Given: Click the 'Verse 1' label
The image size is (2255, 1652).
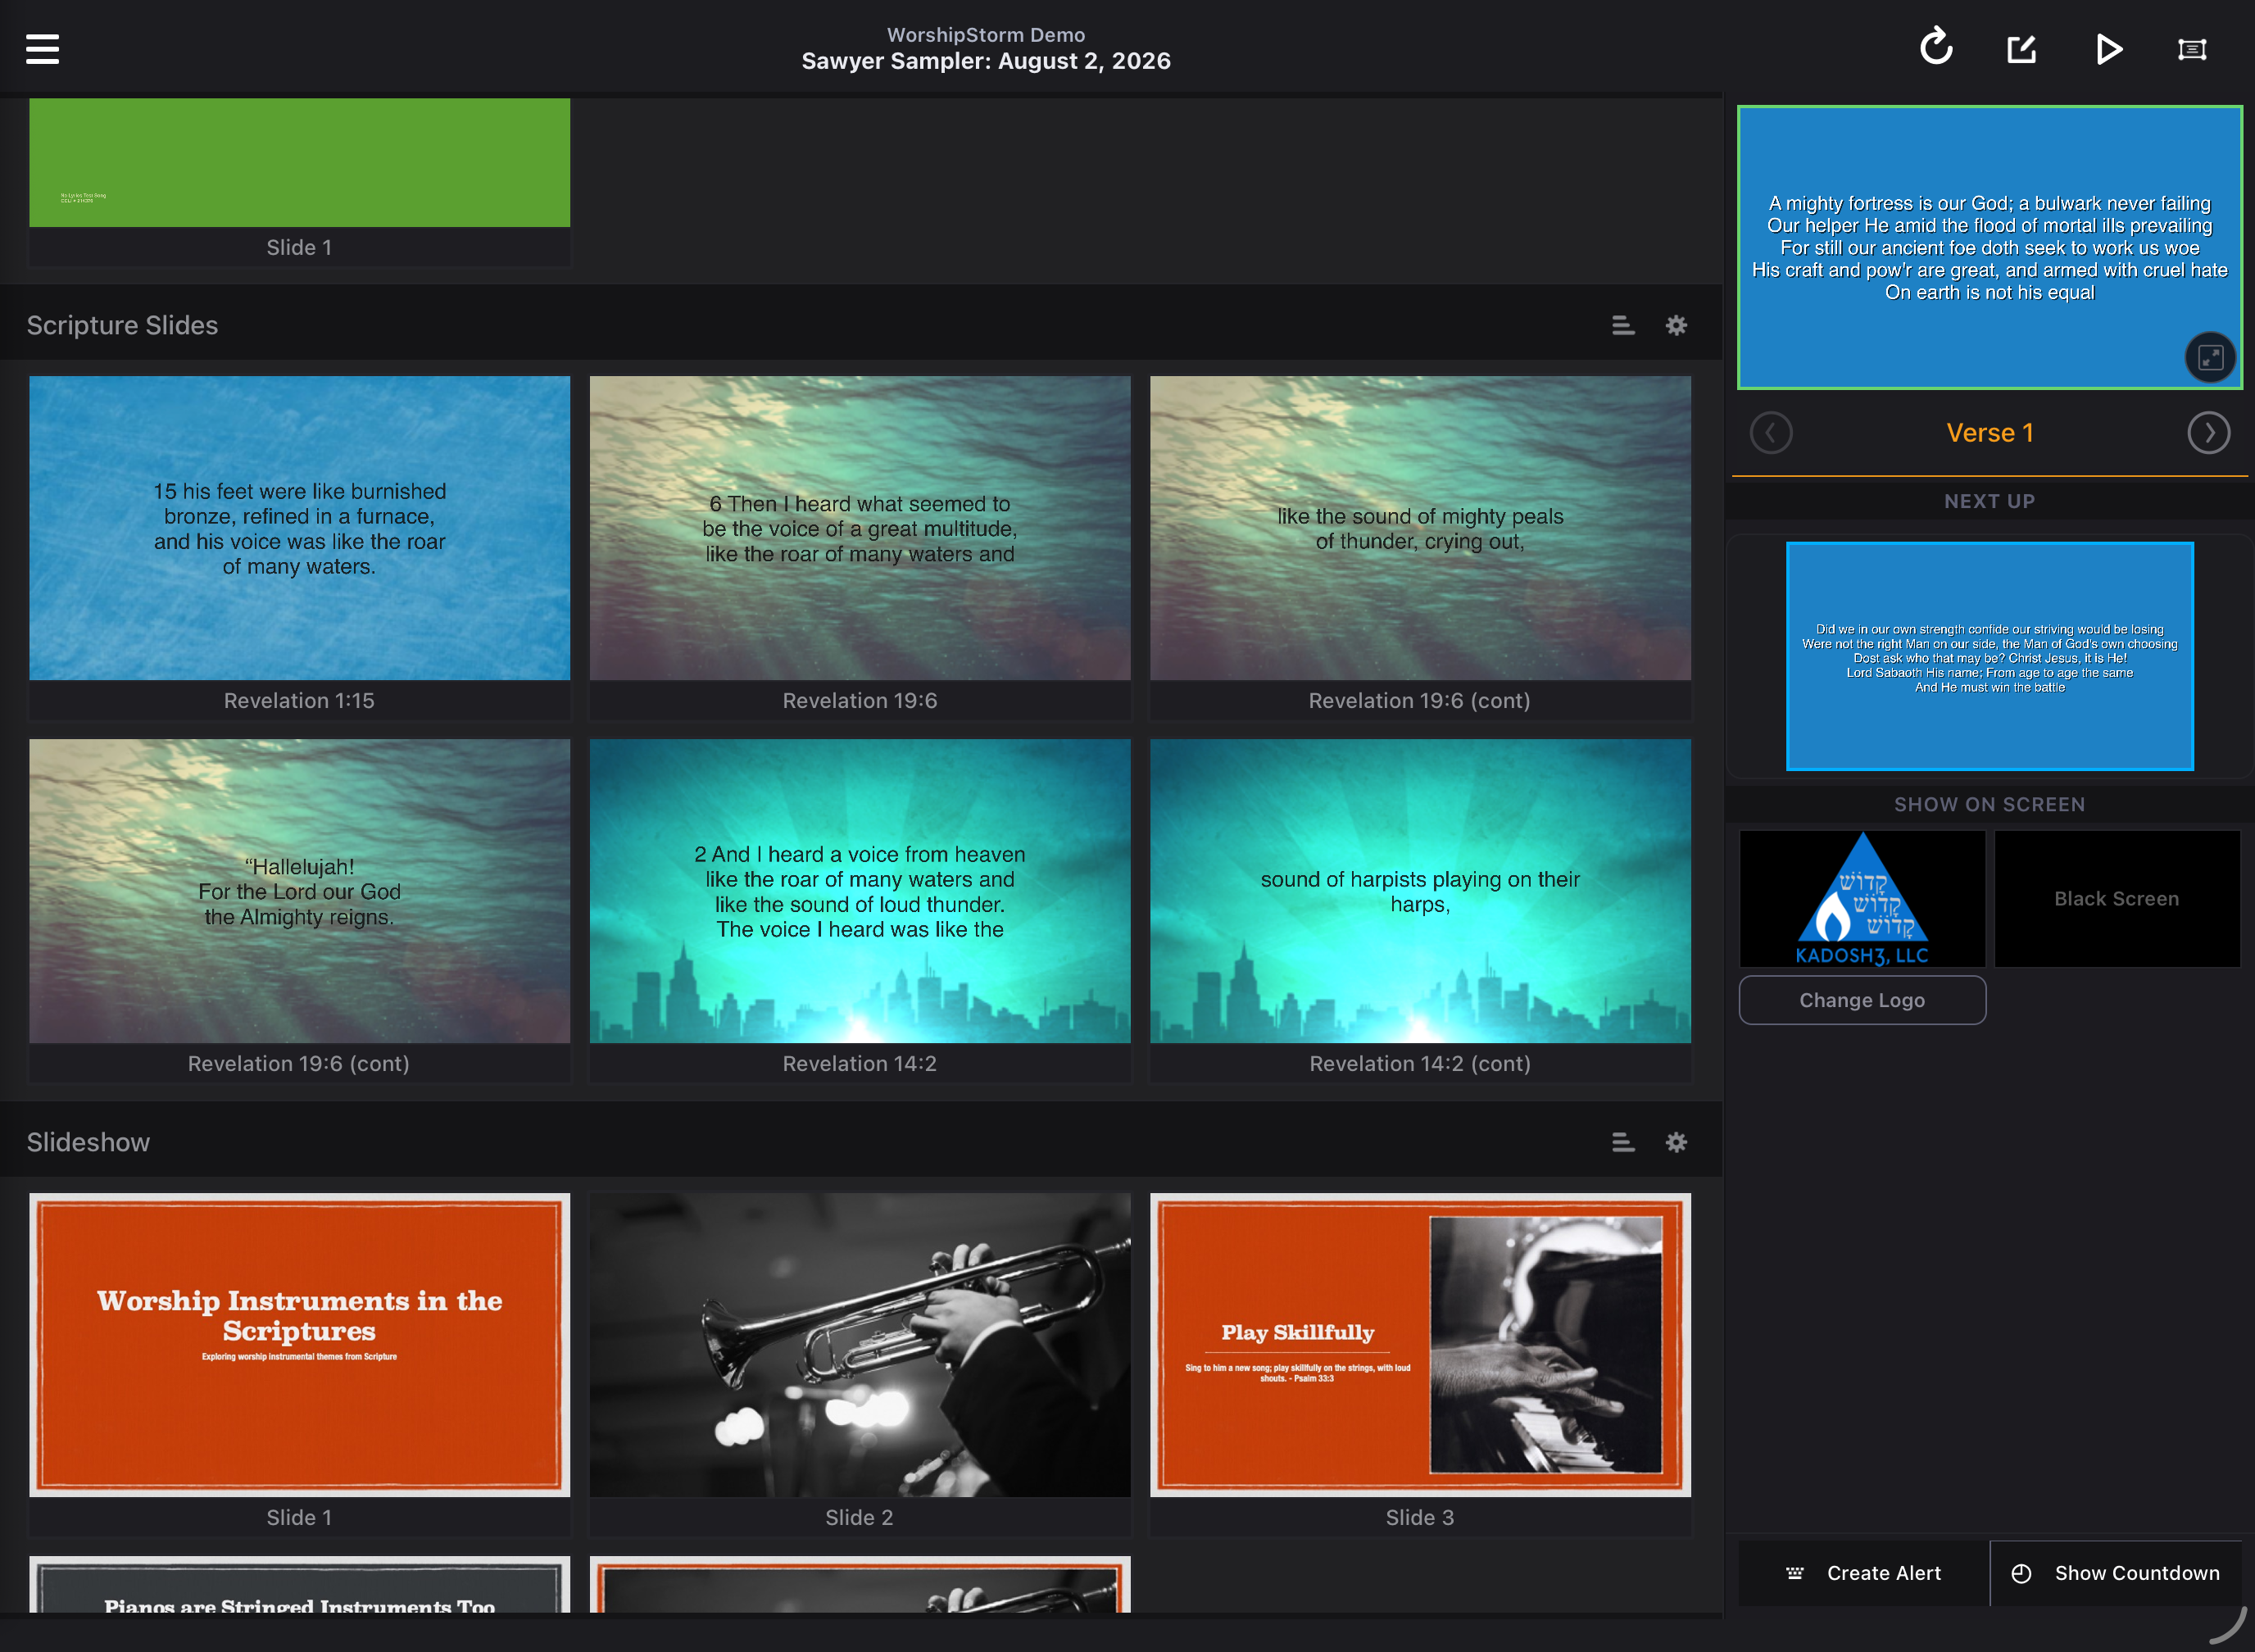Looking at the screenshot, I should point(1989,433).
